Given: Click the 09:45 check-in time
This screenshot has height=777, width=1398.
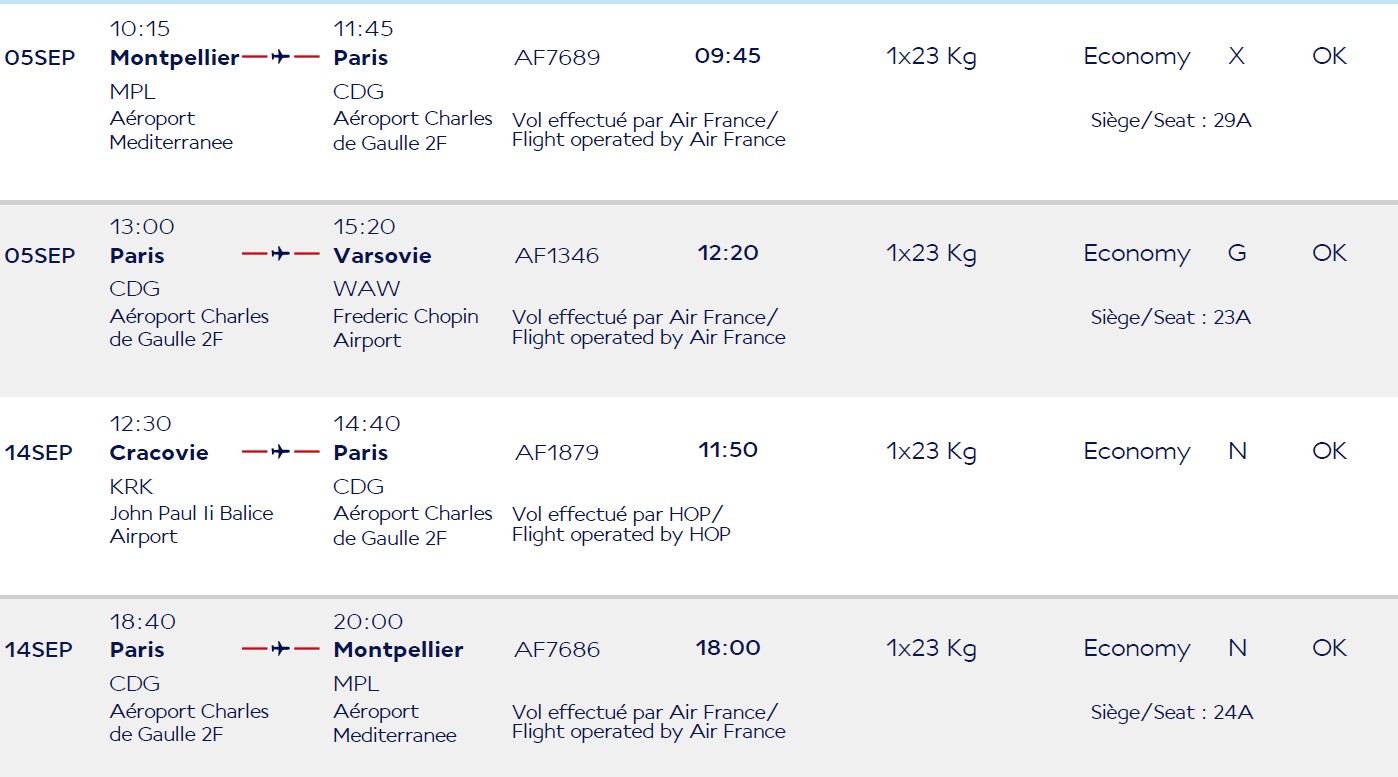Looking at the screenshot, I should point(728,56).
